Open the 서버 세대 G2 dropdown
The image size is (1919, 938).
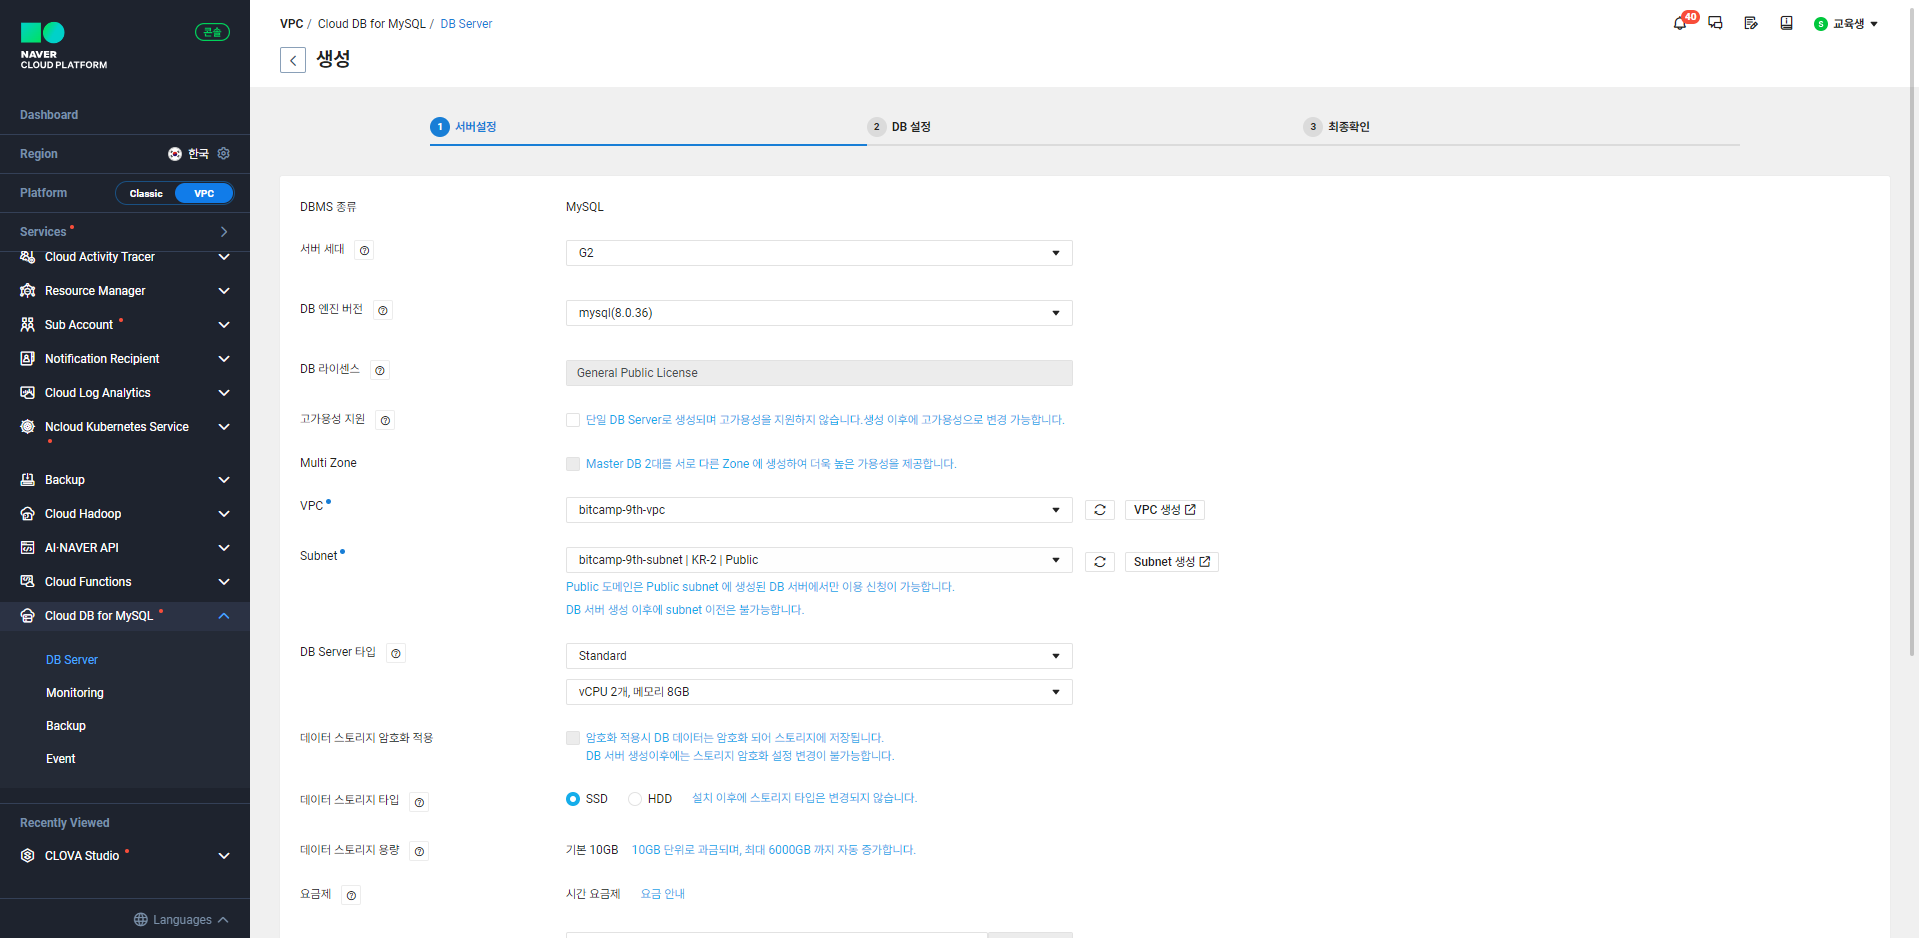[x=819, y=253]
